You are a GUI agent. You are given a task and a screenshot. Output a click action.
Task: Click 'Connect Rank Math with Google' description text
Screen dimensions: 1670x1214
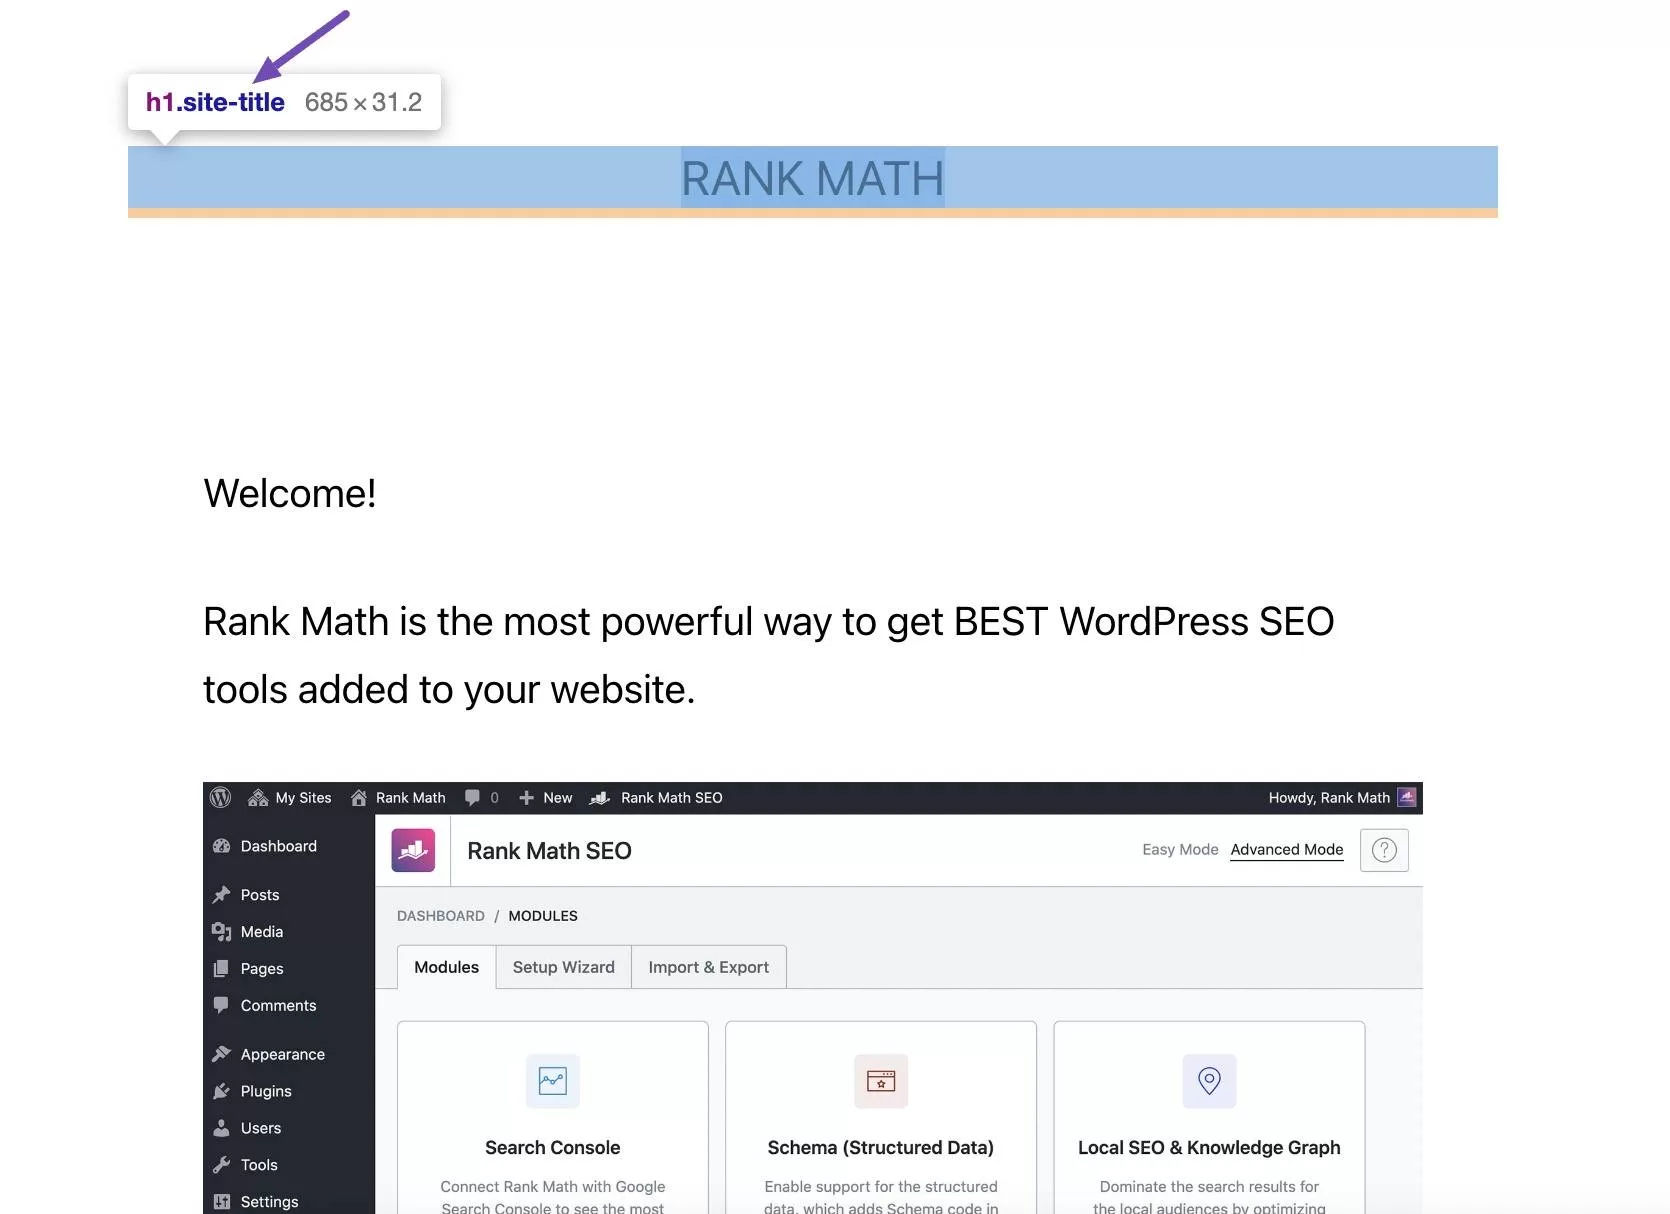(553, 1186)
